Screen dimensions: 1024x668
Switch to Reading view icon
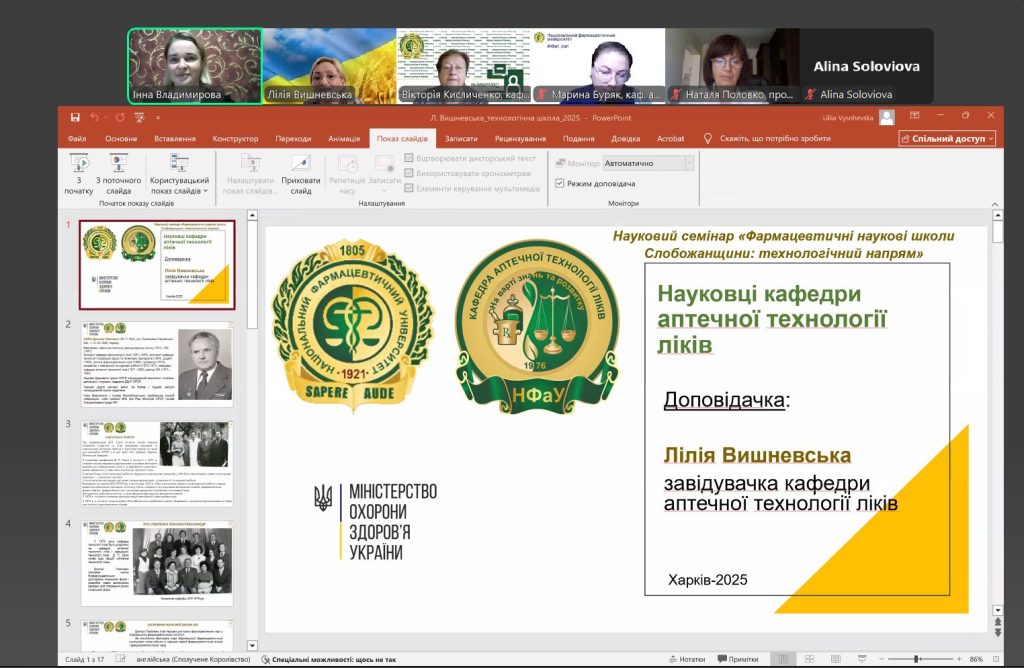tap(835, 660)
